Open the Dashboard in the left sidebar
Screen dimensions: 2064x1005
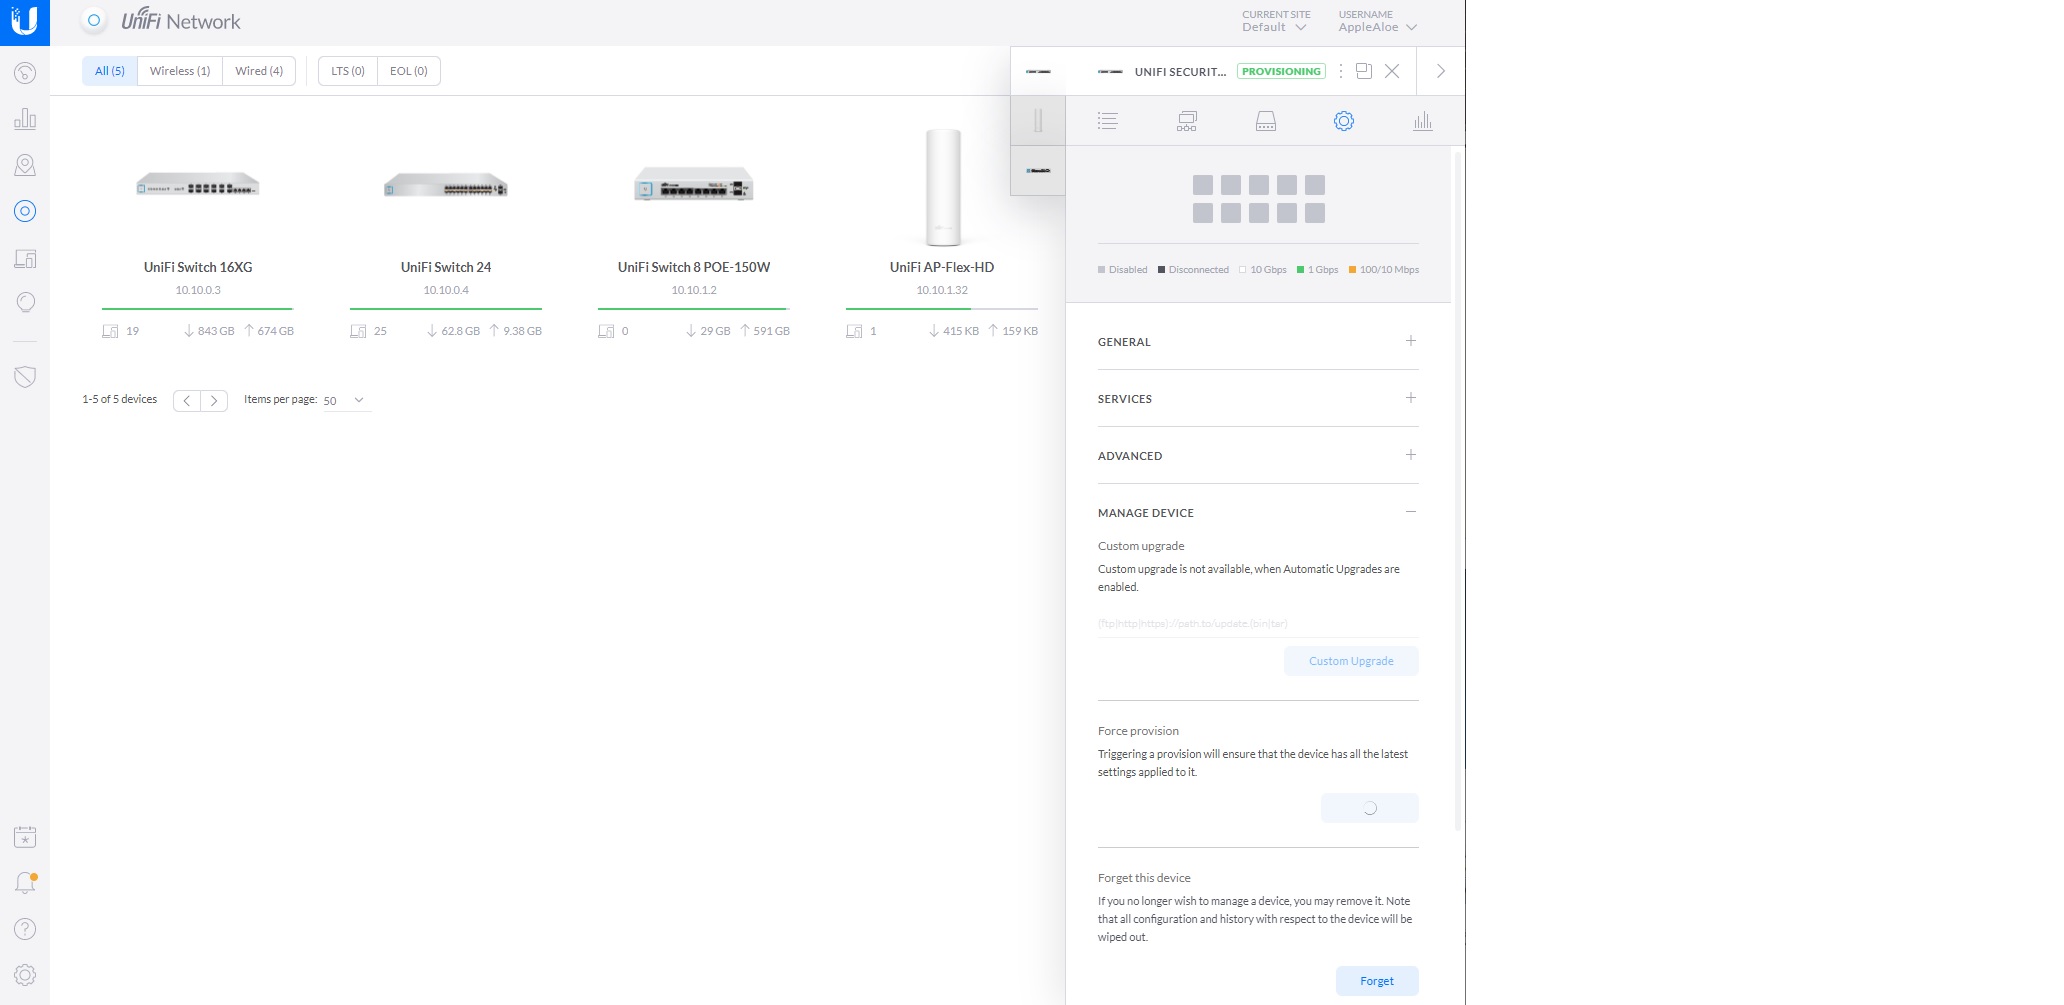click(25, 73)
